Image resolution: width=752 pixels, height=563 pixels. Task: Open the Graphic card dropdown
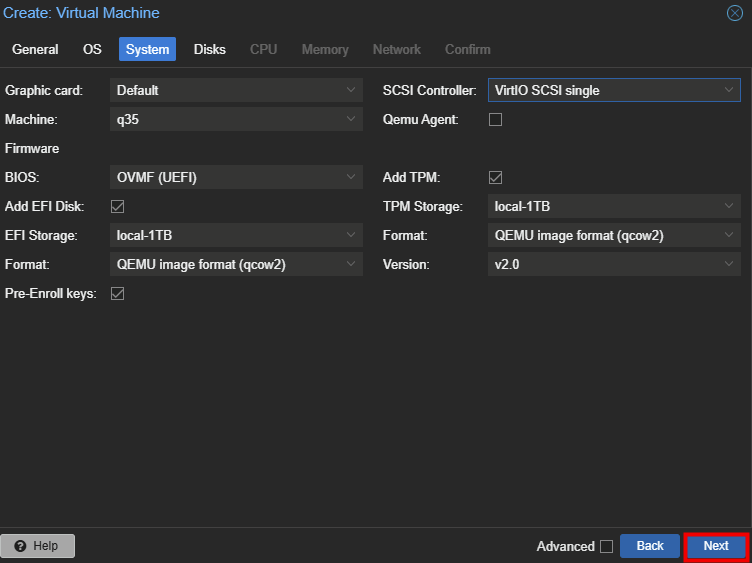coord(236,90)
